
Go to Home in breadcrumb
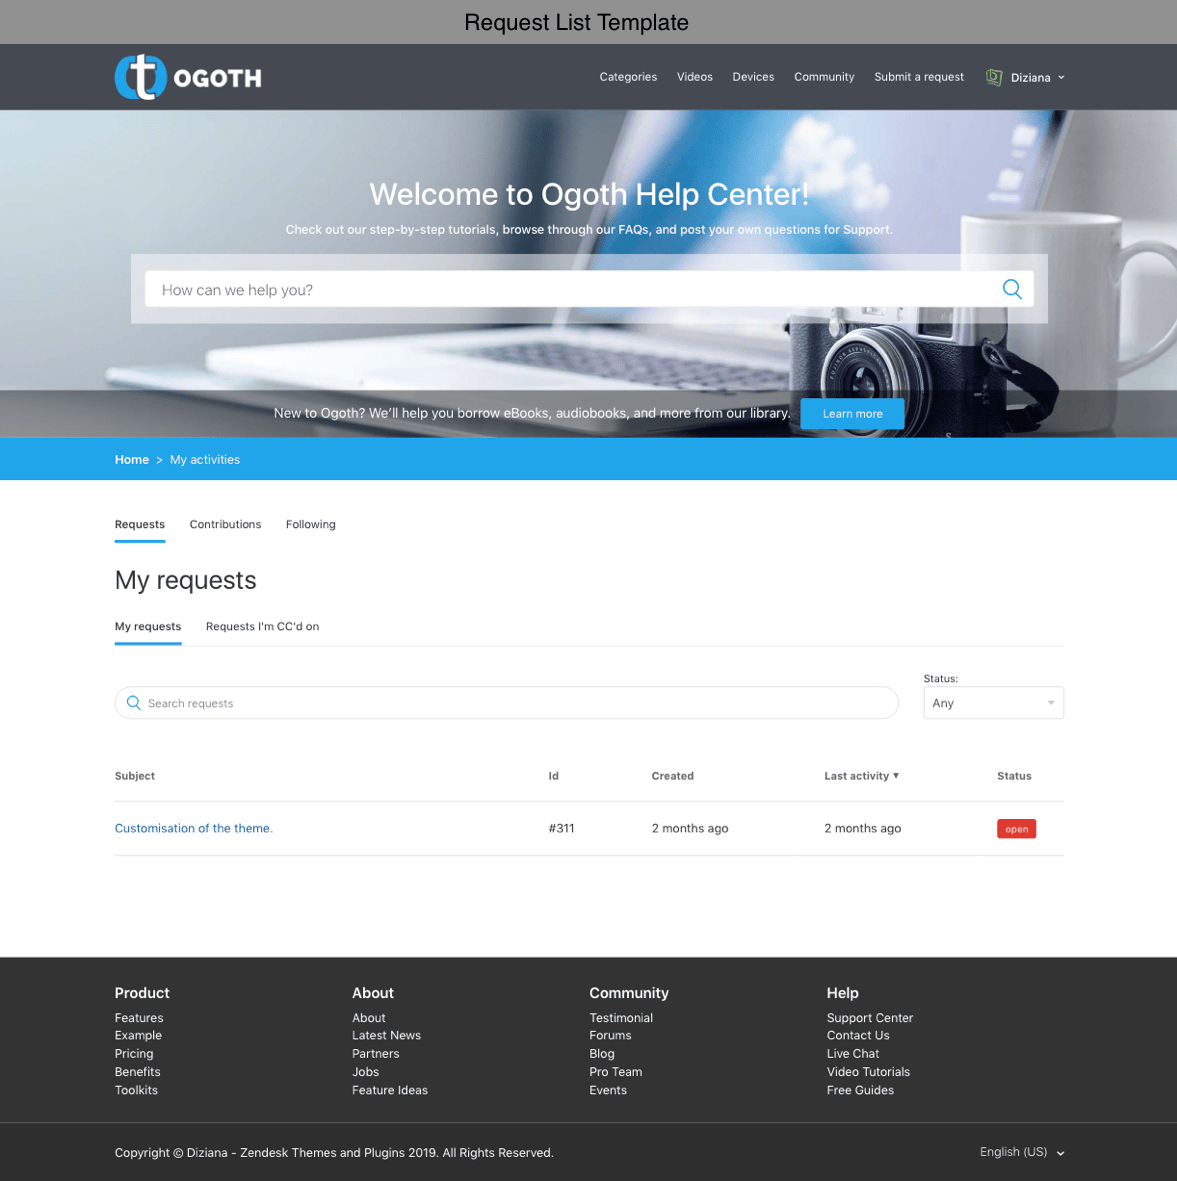pyautogui.click(x=131, y=460)
